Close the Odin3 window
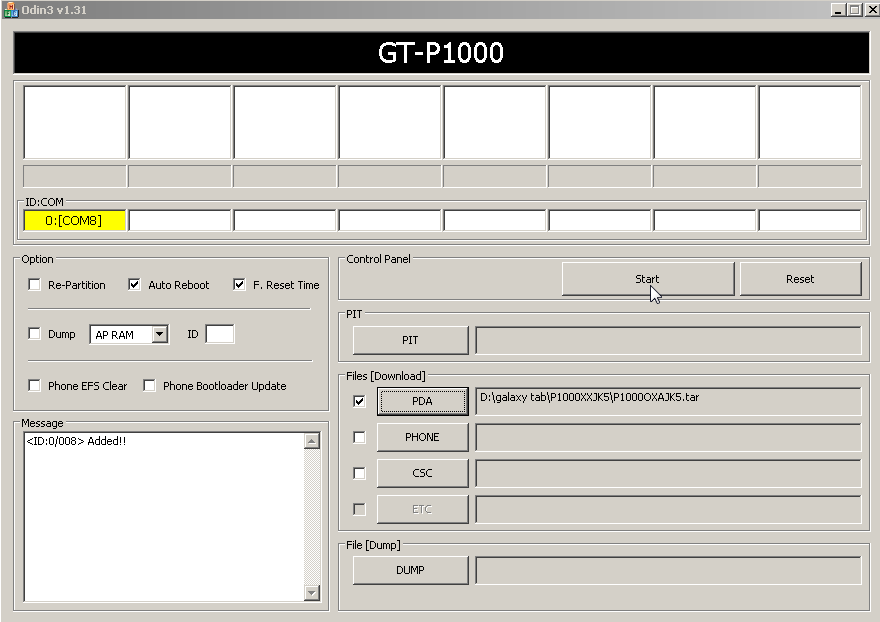This screenshot has width=880, height=622. [873, 10]
